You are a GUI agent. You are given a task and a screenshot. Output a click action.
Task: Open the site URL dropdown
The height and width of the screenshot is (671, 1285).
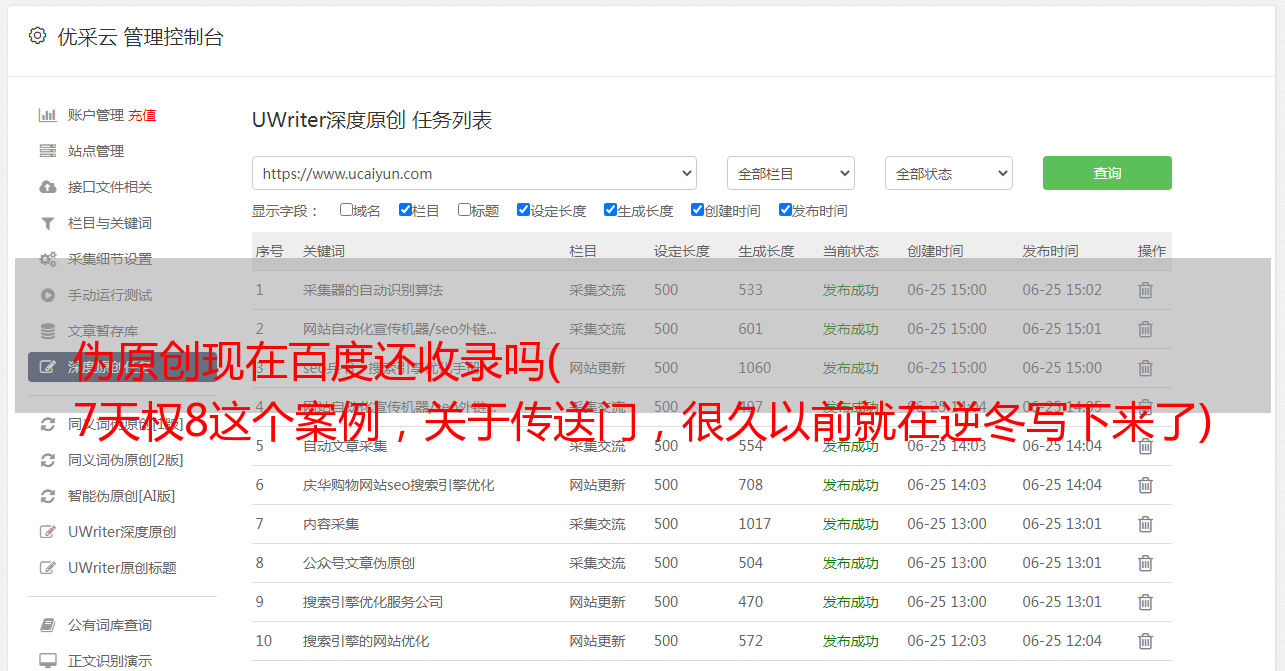click(x=474, y=173)
